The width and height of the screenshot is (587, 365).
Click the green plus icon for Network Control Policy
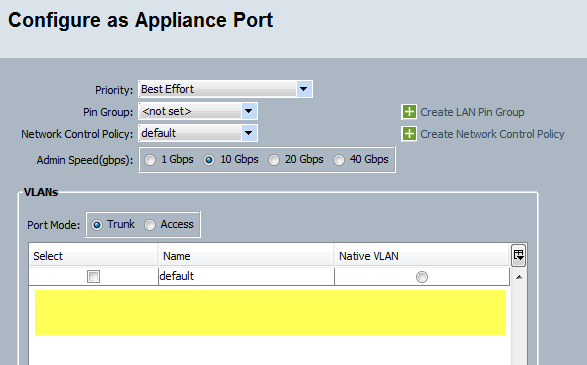click(409, 134)
